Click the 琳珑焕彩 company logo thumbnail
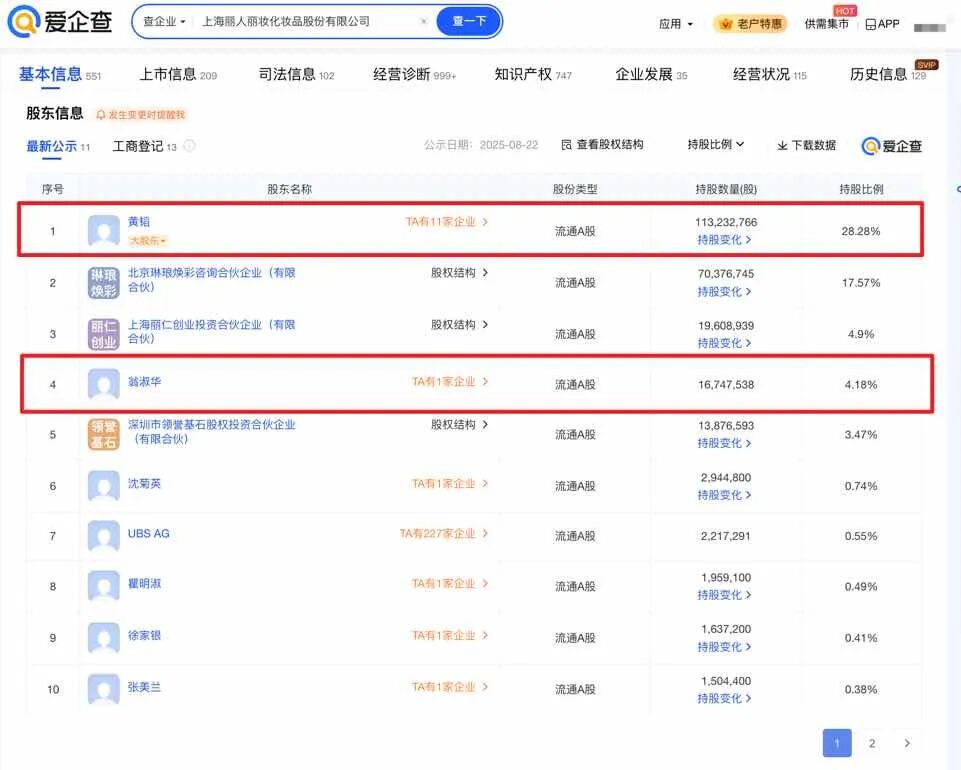The height and width of the screenshot is (770, 961). (103, 282)
